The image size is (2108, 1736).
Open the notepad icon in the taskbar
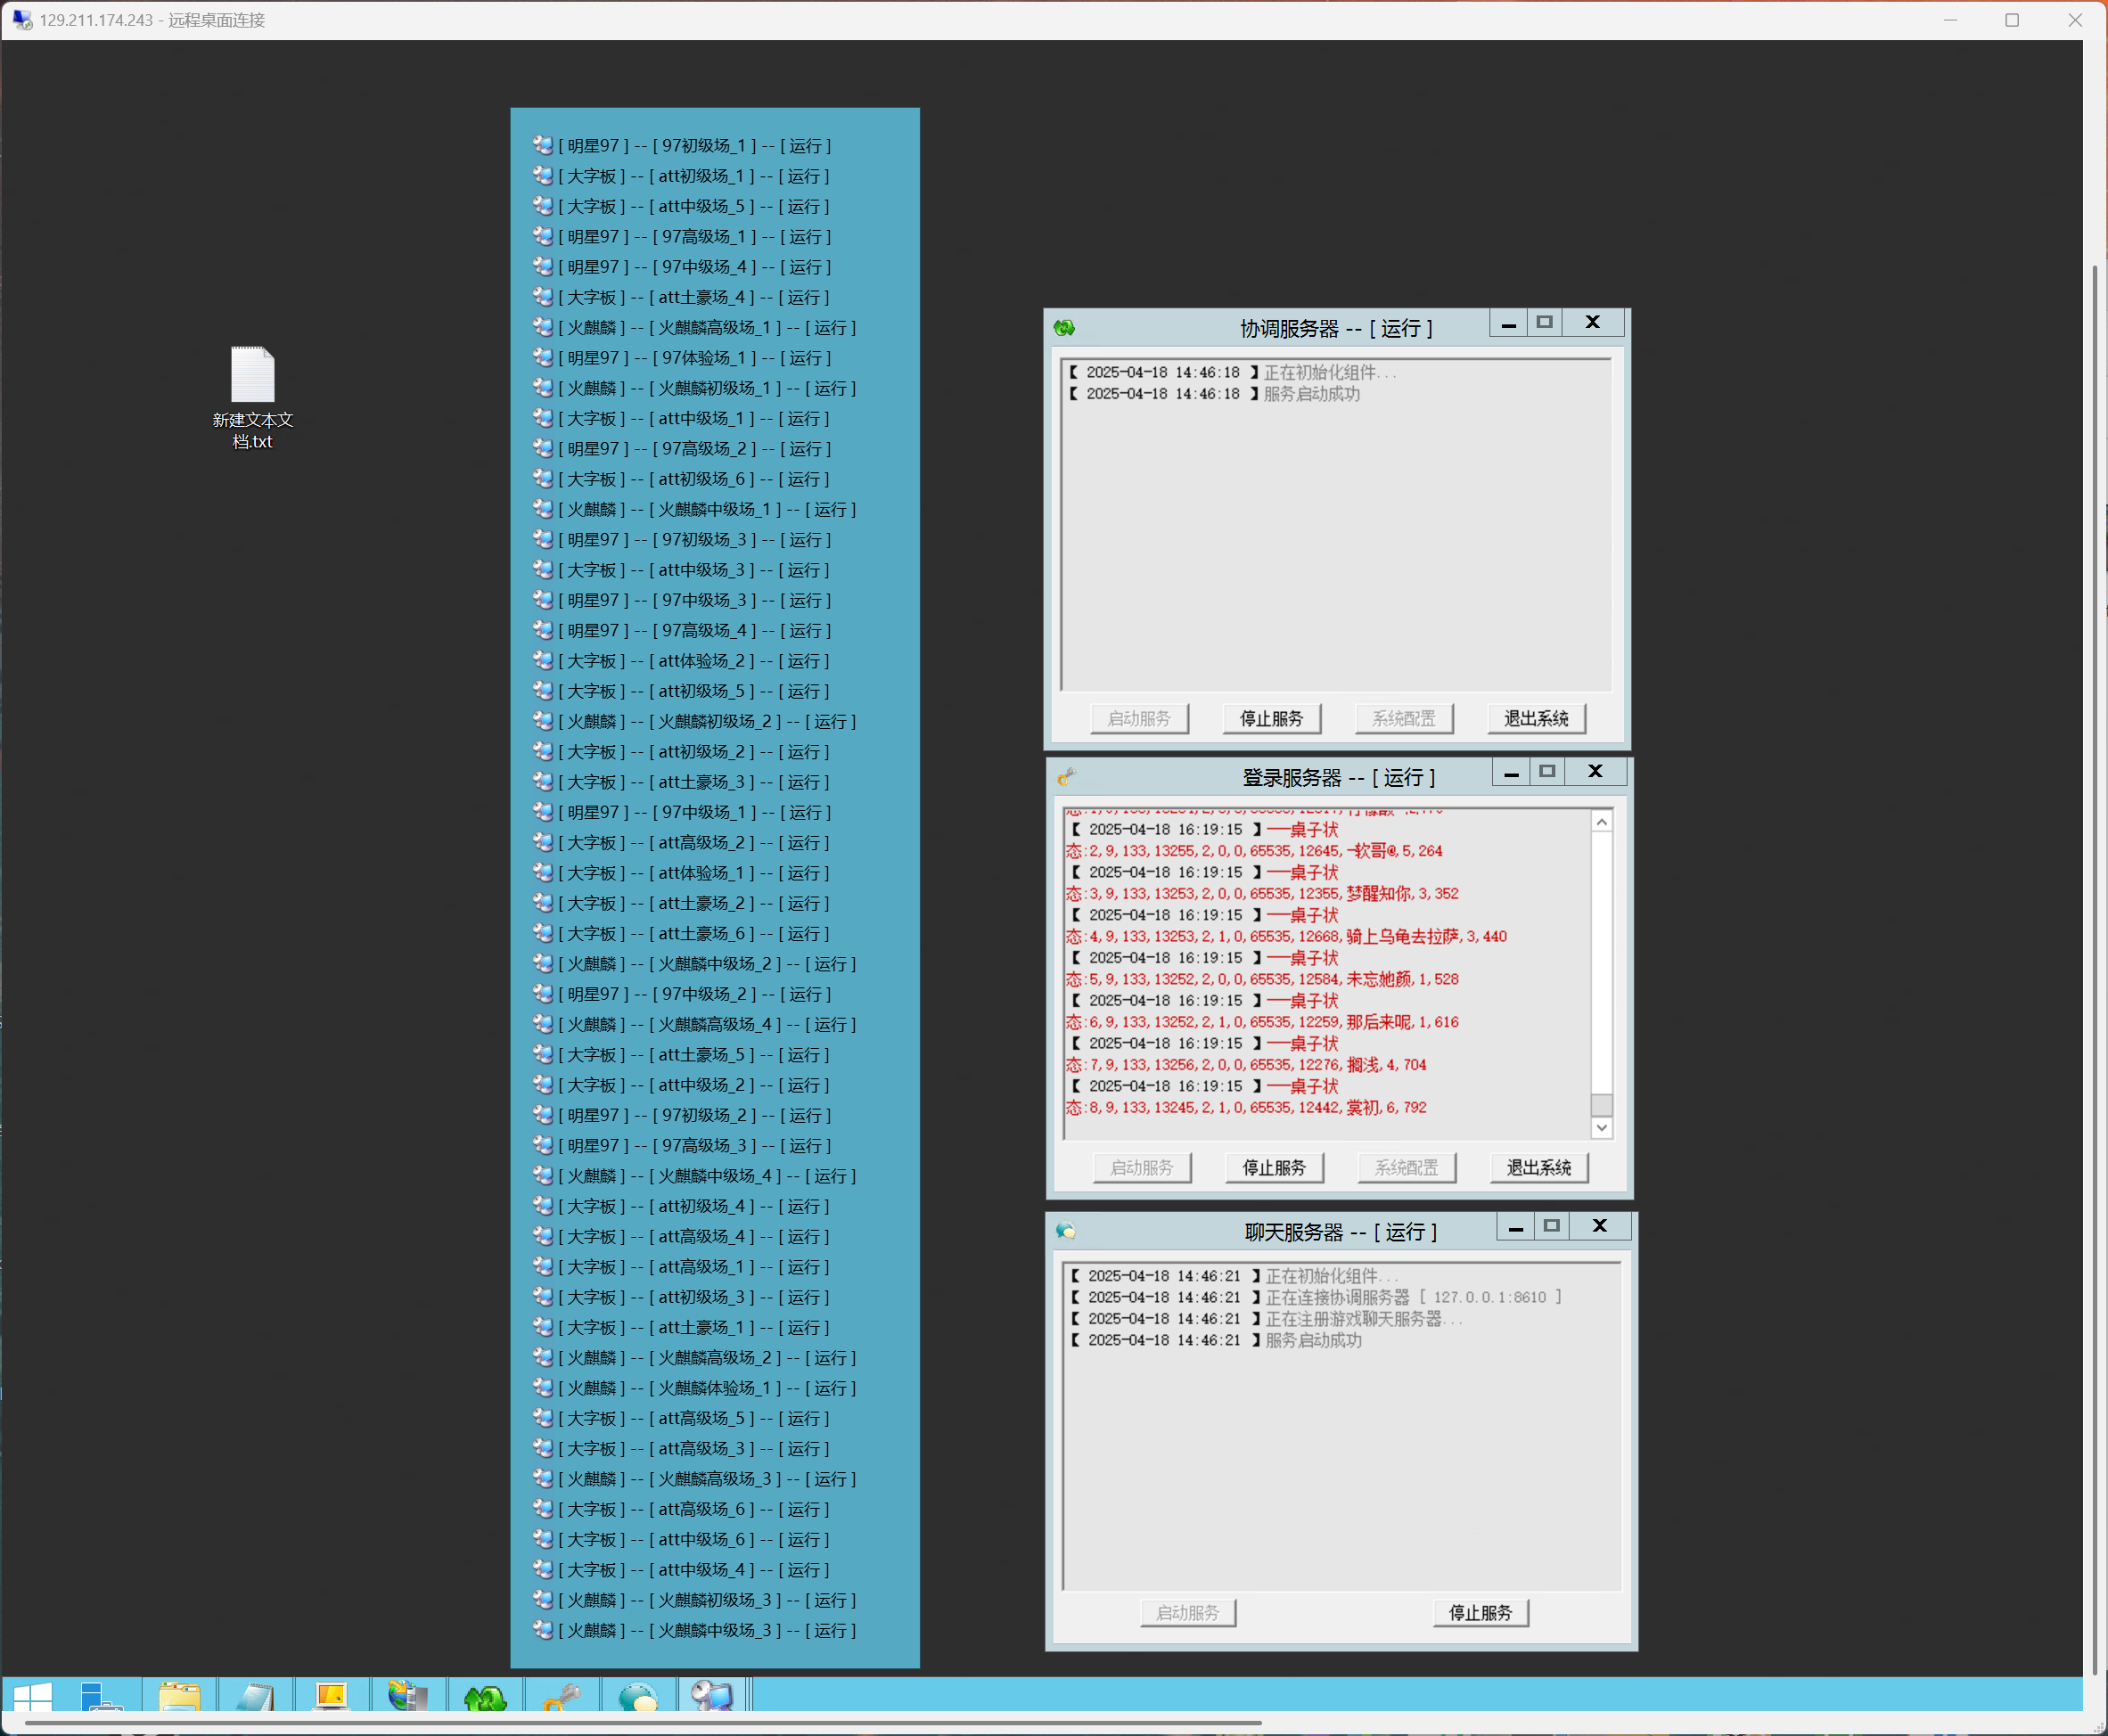[x=255, y=1696]
